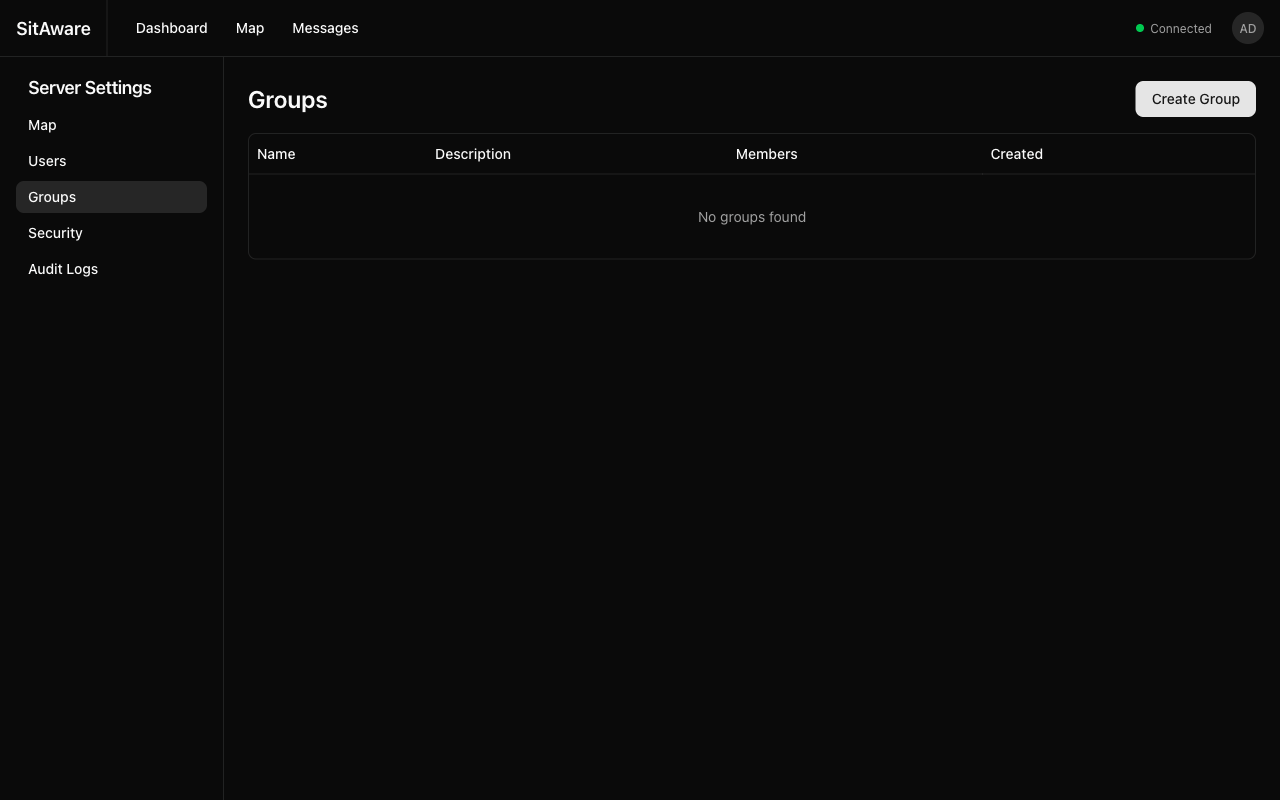Click the Name column header

tap(276, 154)
